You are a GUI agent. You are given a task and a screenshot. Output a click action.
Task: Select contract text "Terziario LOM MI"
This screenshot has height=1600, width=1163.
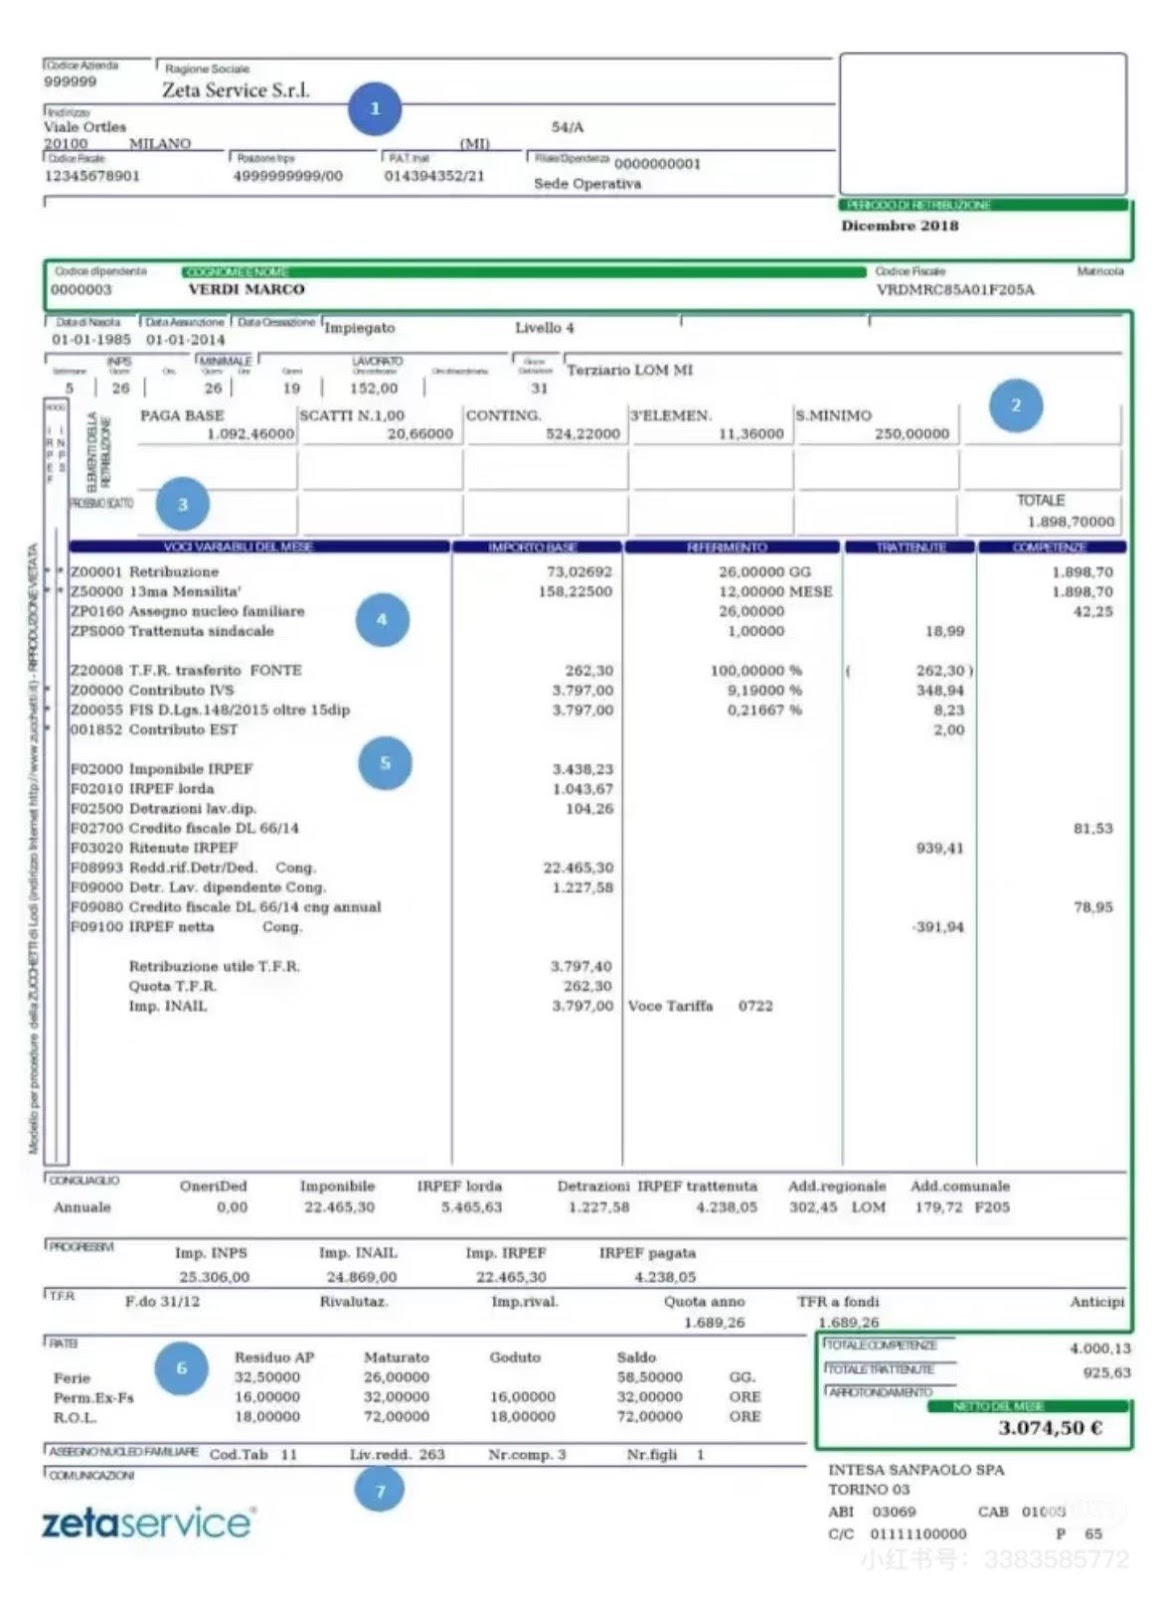click(629, 370)
